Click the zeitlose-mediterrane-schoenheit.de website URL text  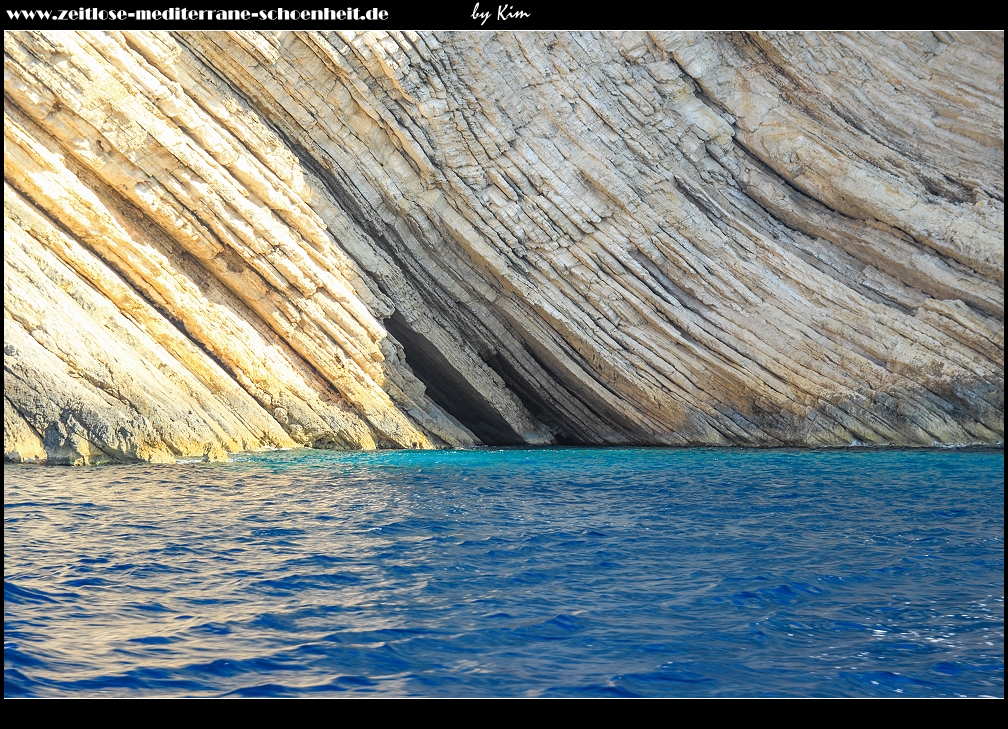(x=197, y=14)
